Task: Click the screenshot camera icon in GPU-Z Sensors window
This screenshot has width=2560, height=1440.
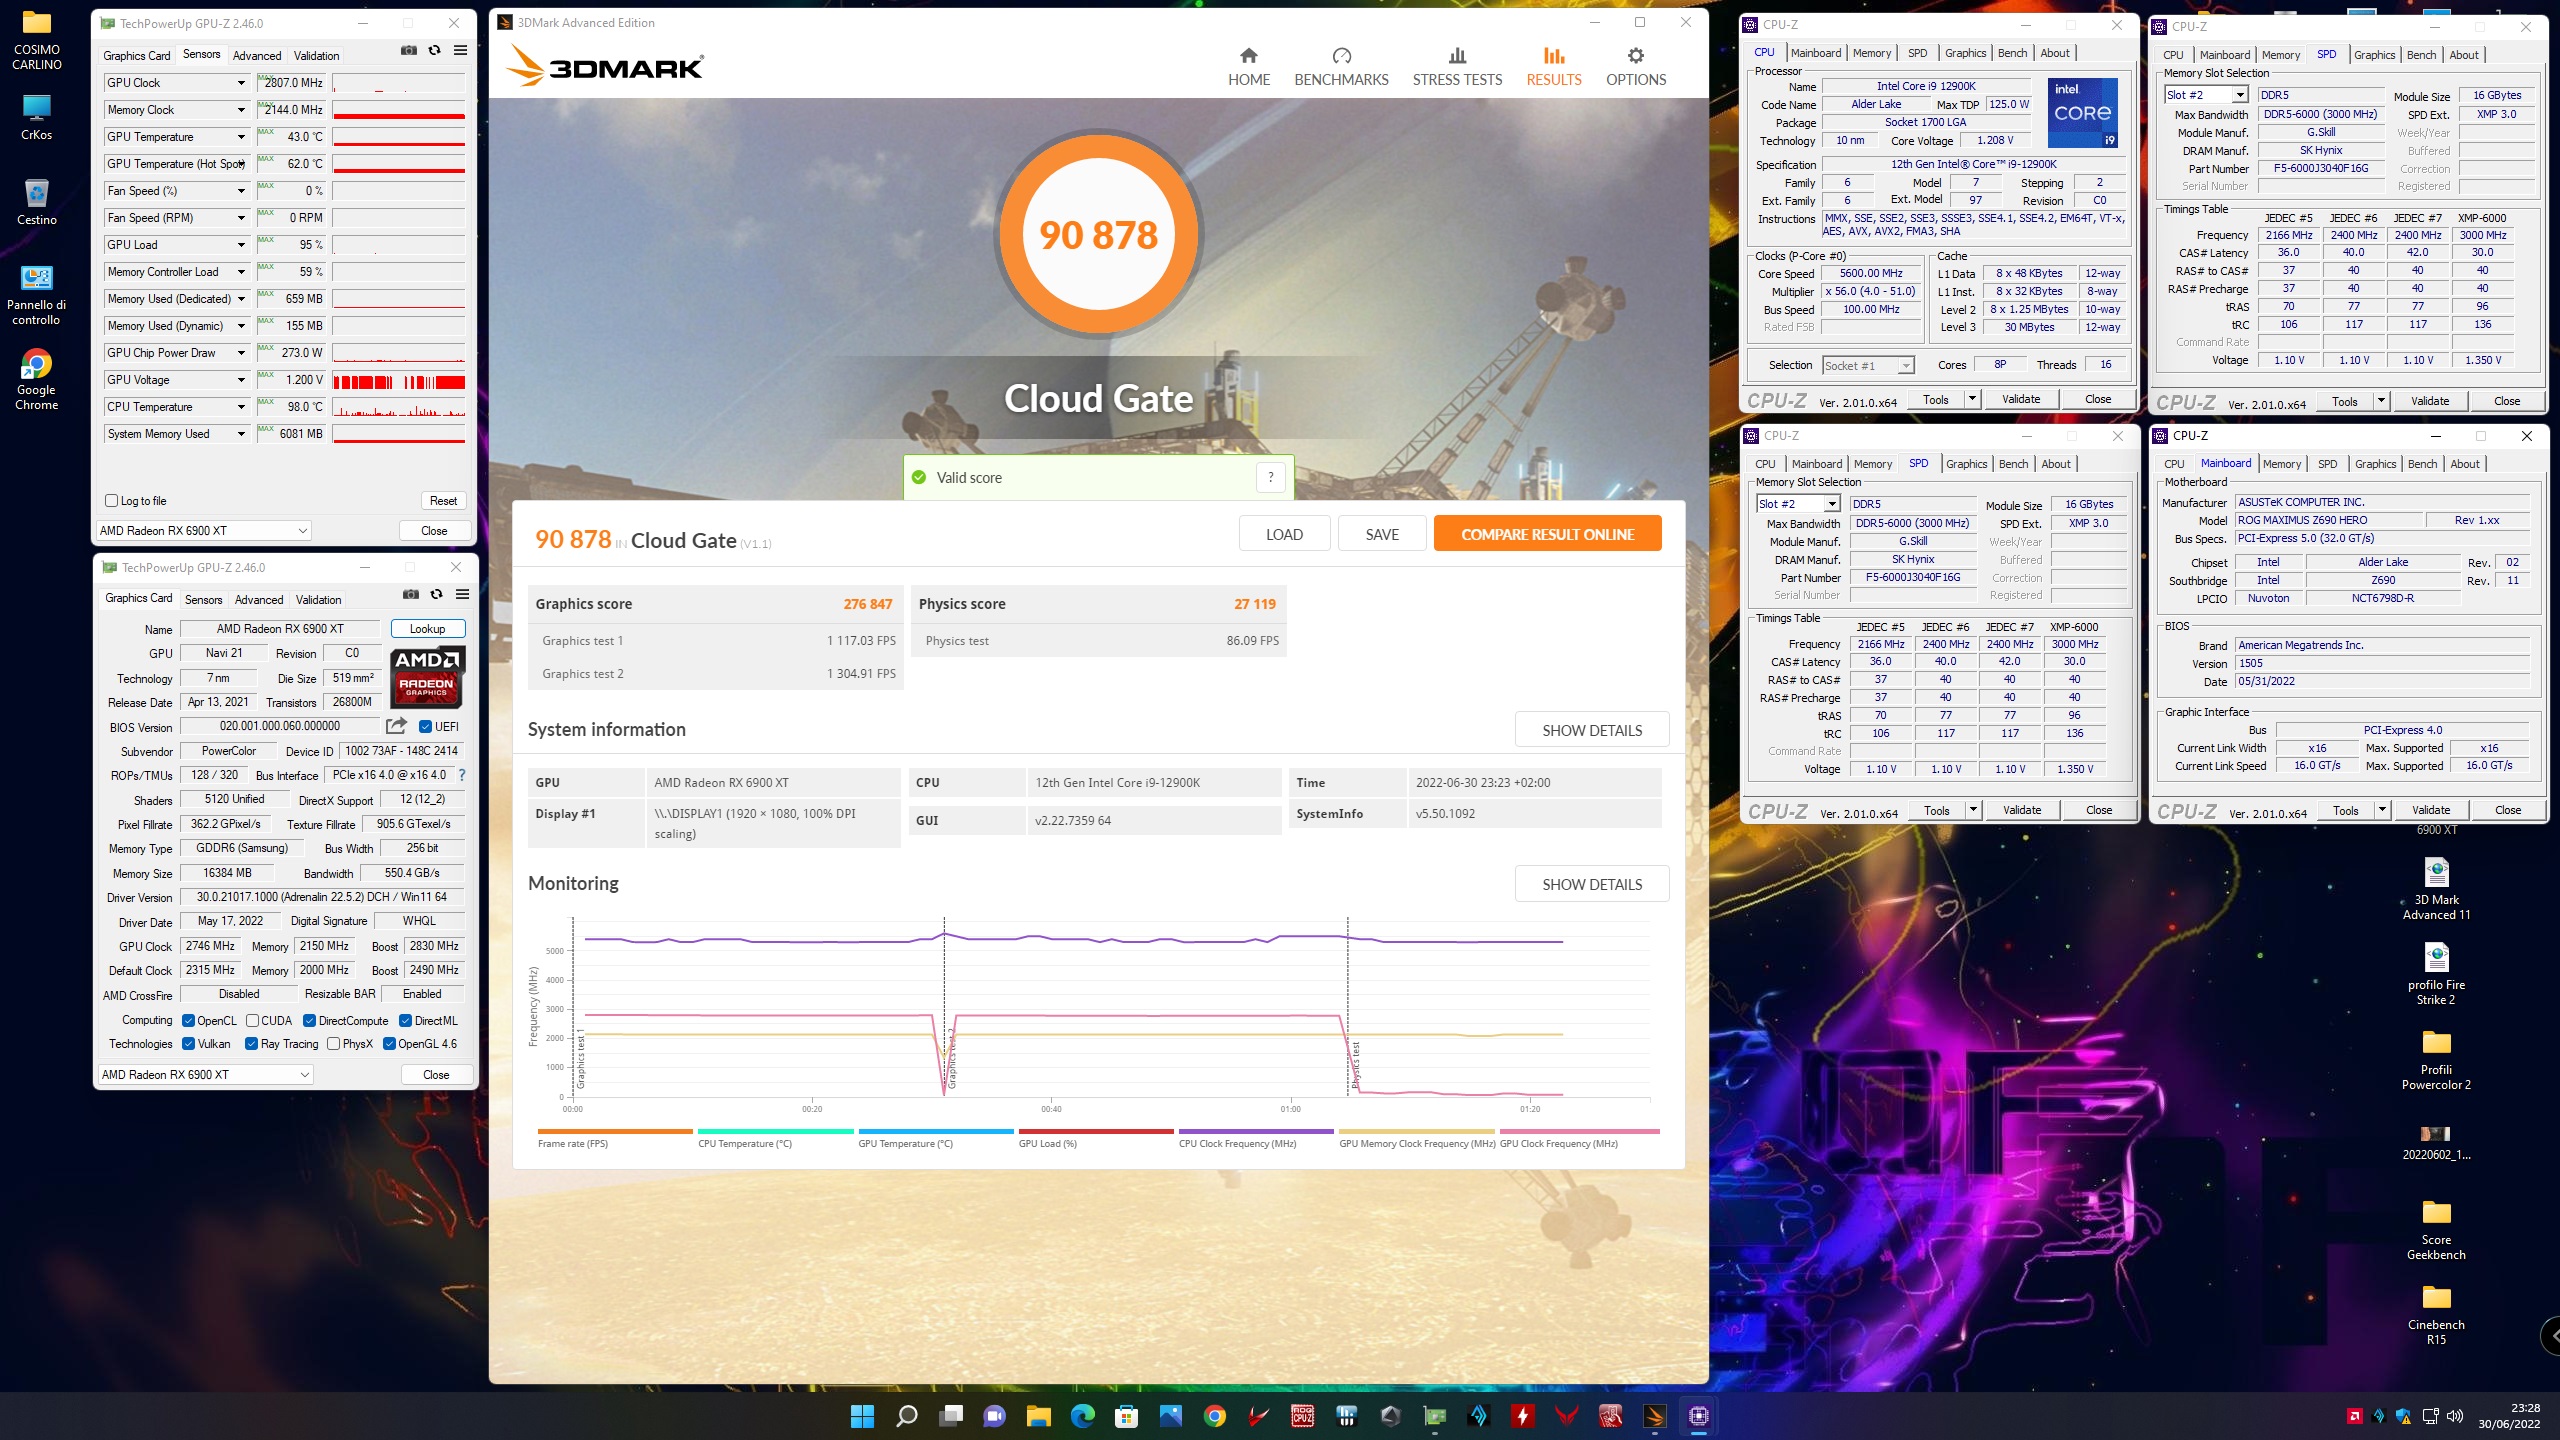Action: coord(409,50)
